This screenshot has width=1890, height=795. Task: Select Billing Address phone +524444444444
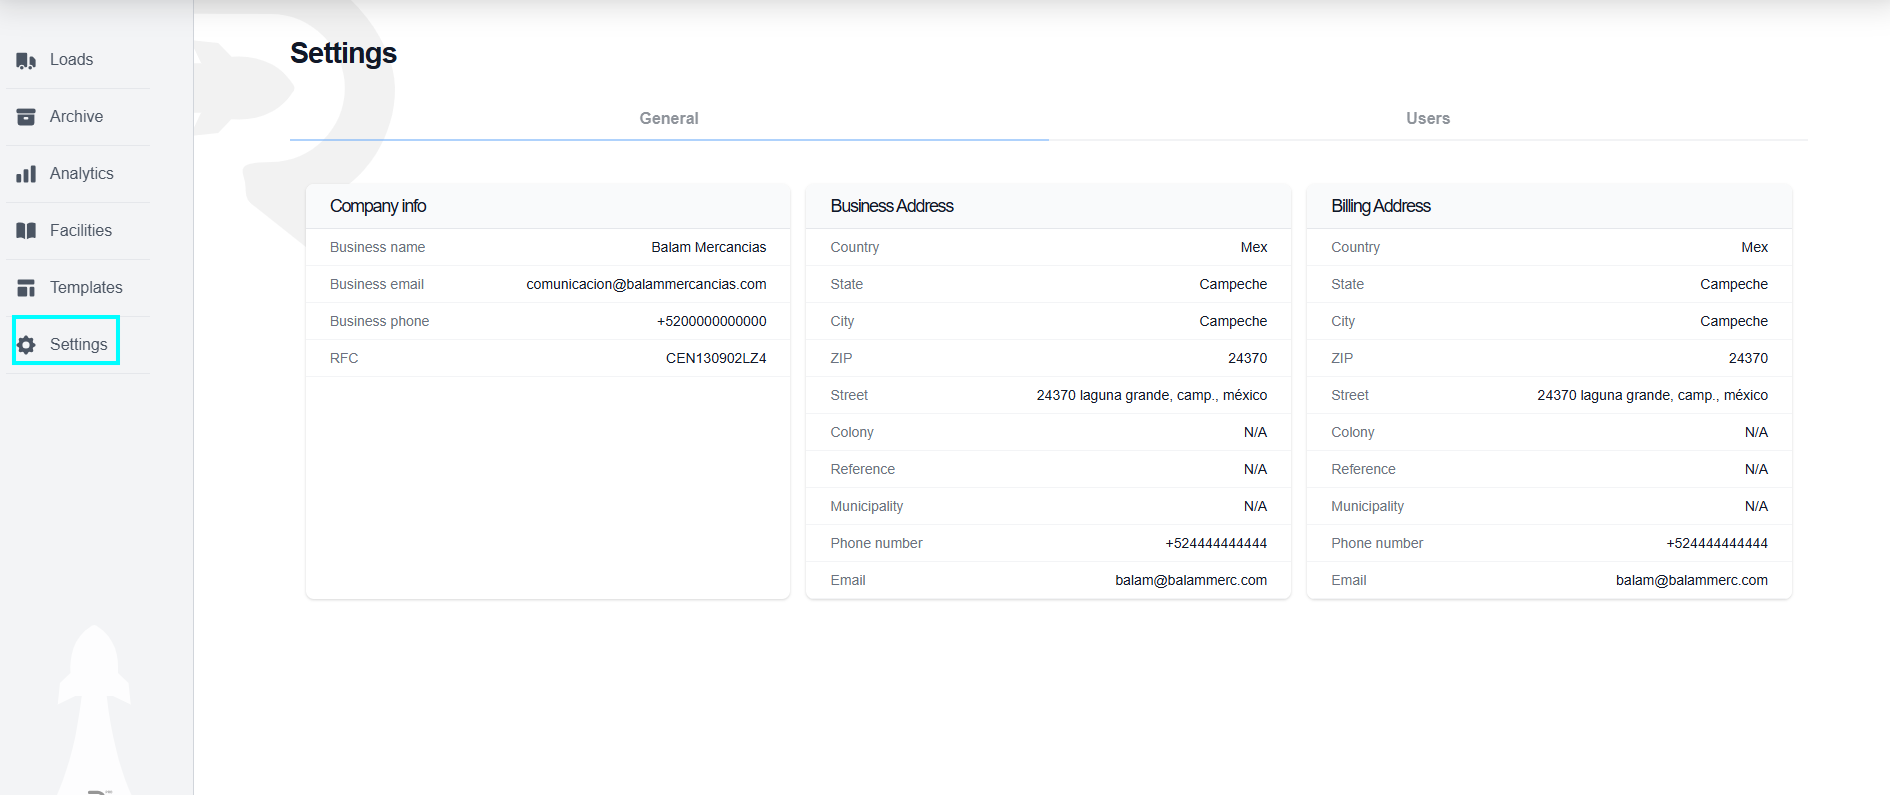tap(1717, 543)
